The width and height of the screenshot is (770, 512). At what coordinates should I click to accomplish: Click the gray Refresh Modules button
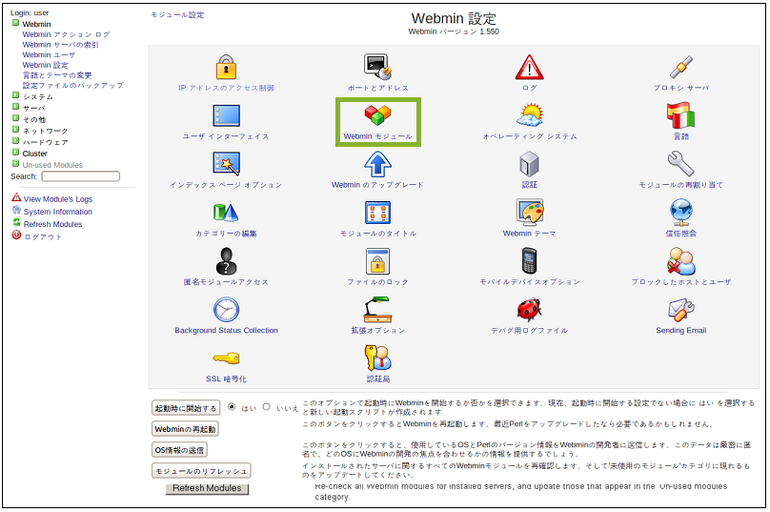click(x=207, y=489)
